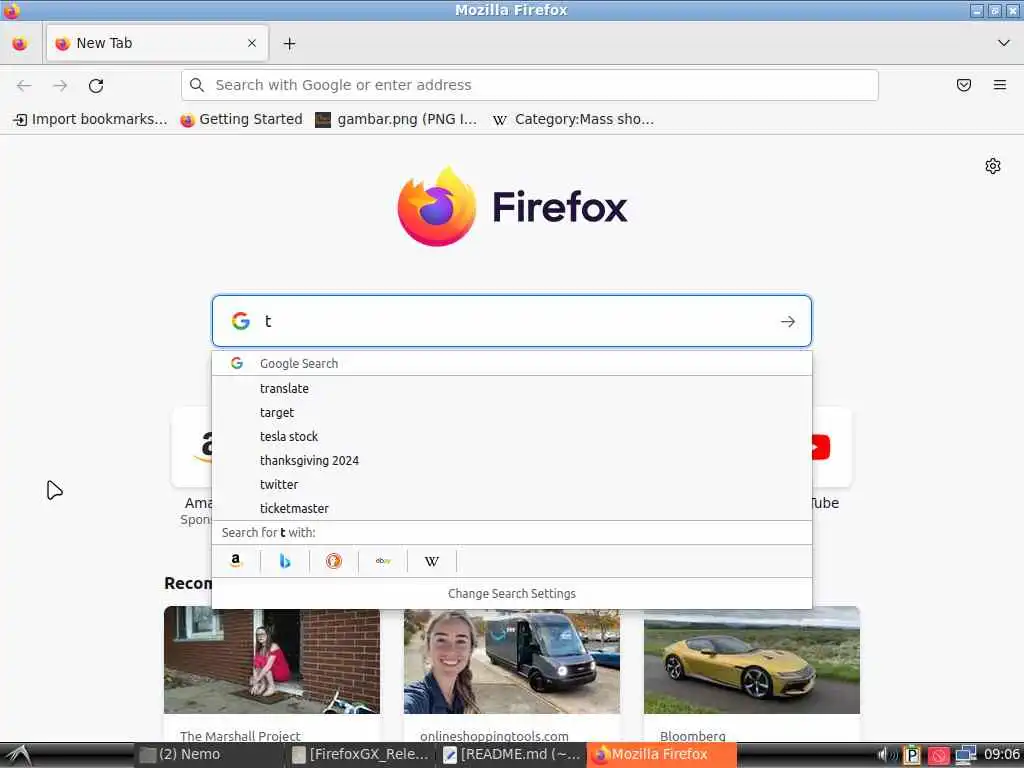Viewport: 1024px width, 768px height.
Task: Choose the 'thanksgiving 2024' suggestion
Action: (x=512, y=460)
